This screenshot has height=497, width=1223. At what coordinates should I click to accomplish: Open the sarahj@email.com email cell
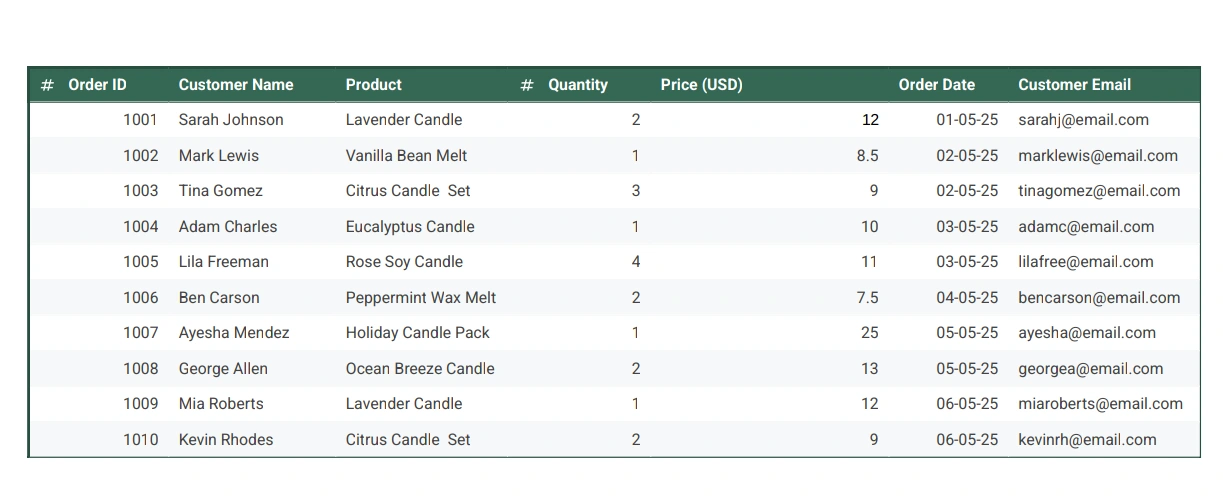(x=1083, y=120)
